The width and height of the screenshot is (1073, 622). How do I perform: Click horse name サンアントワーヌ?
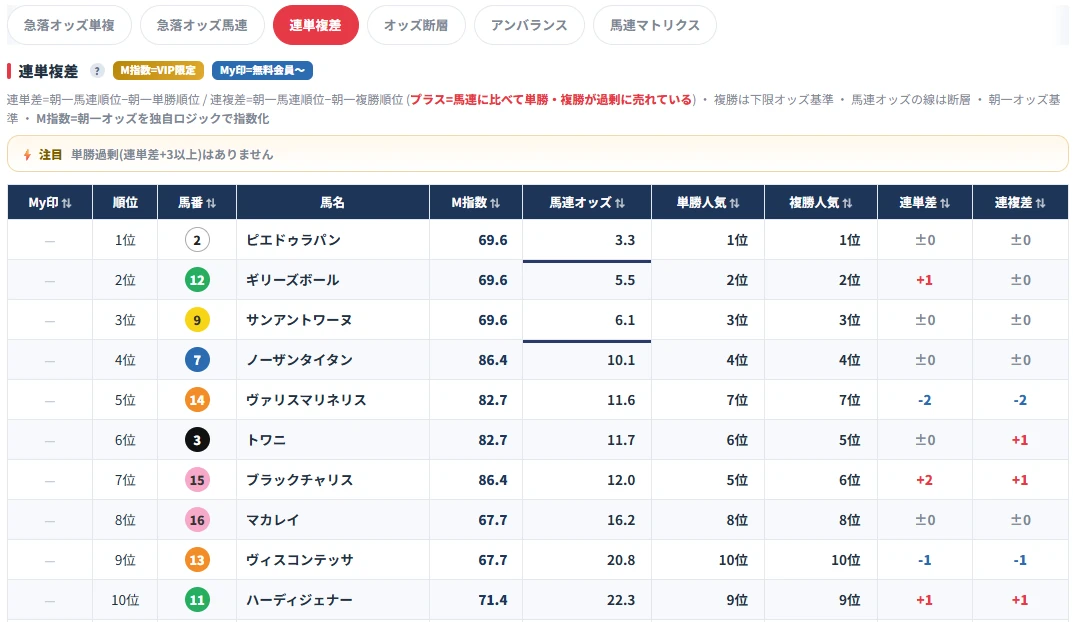[299, 320]
